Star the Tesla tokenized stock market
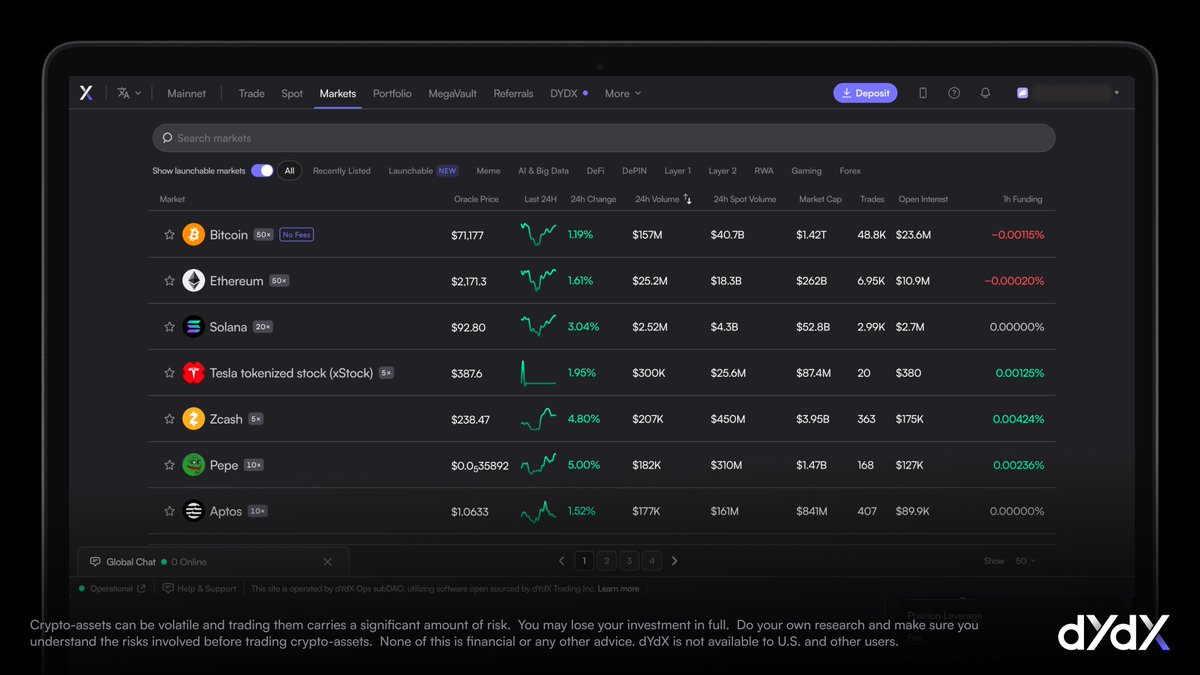This screenshot has width=1200, height=675. pyautogui.click(x=169, y=373)
